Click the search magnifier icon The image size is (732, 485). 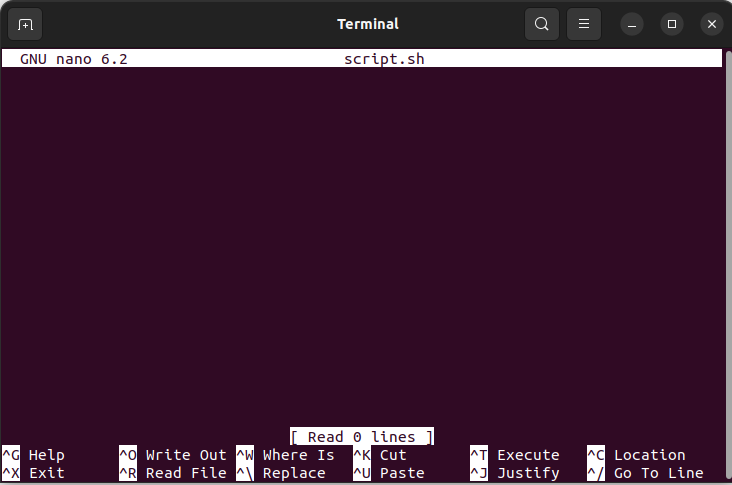point(542,24)
